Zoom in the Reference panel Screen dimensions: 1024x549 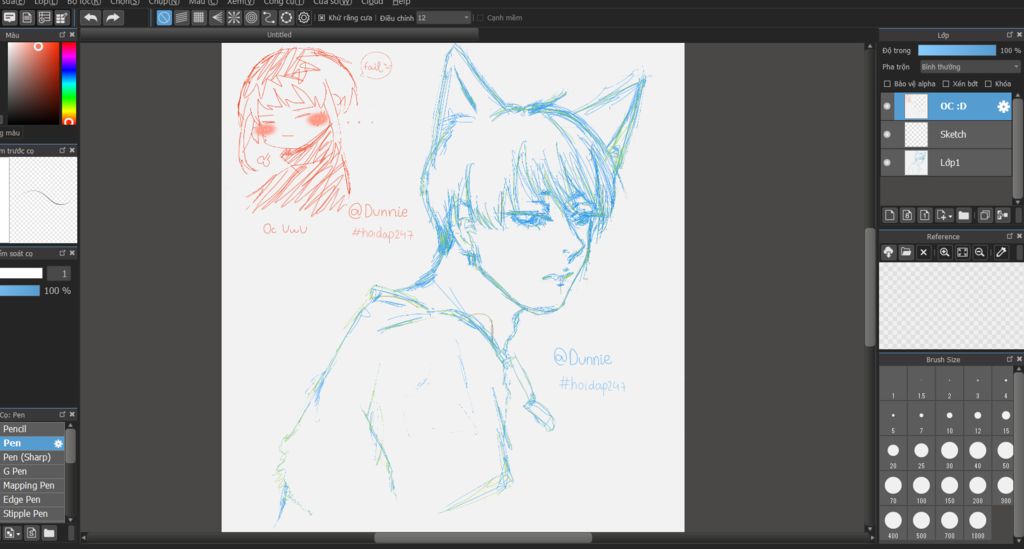click(944, 252)
